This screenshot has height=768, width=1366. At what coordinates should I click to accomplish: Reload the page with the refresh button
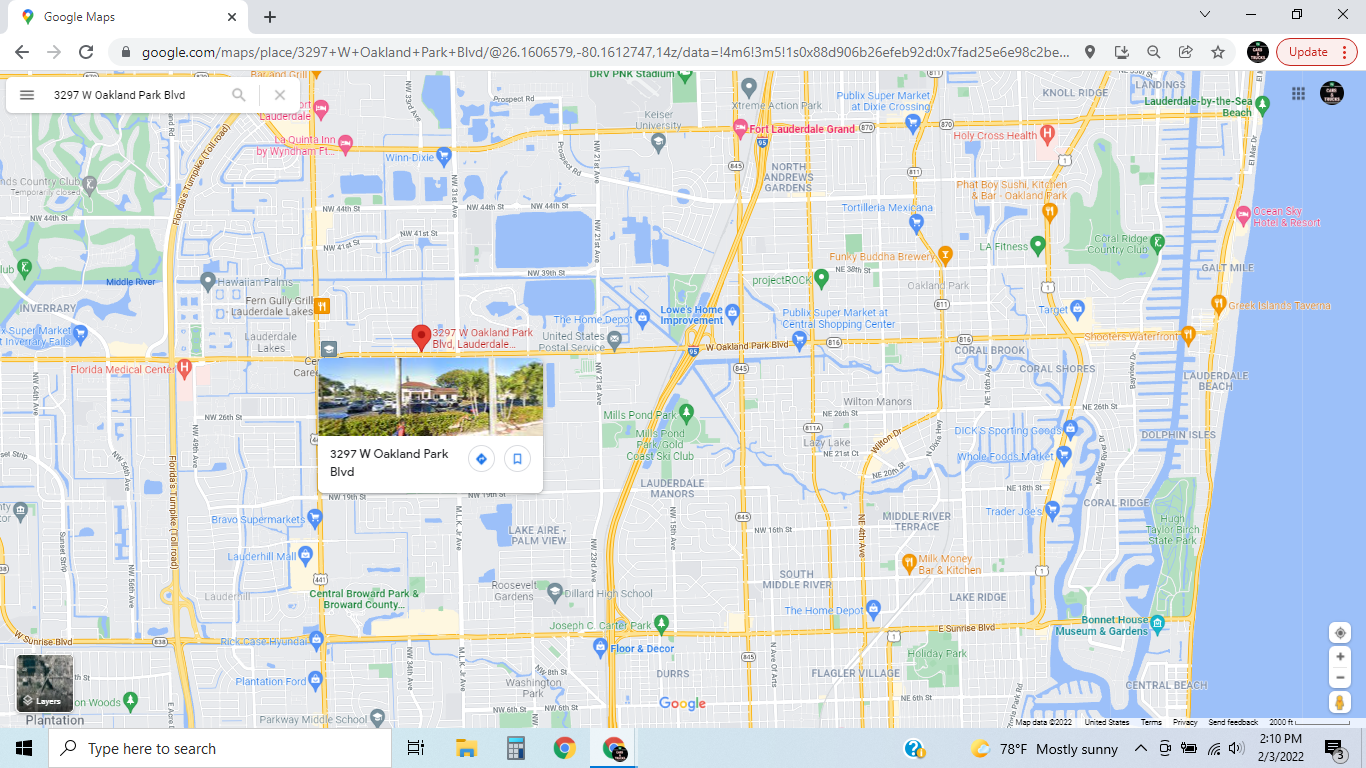[x=86, y=52]
